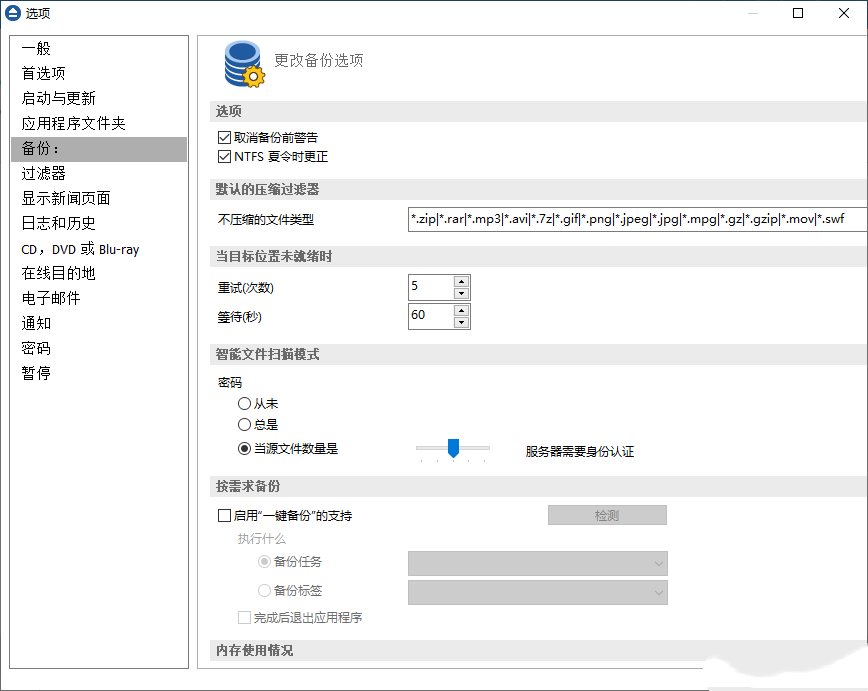The height and width of the screenshot is (691, 868).
Task: Toggle the 取消备份前警告 checkbox
Action: pos(224,137)
